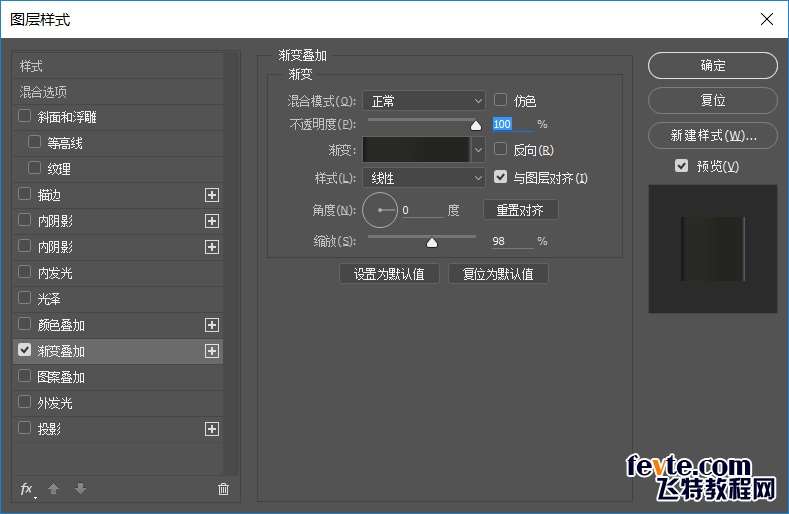Close the 图层样式 dialog
Image resolution: width=789 pixels, height=514 pixels.
tap(767, 19)
